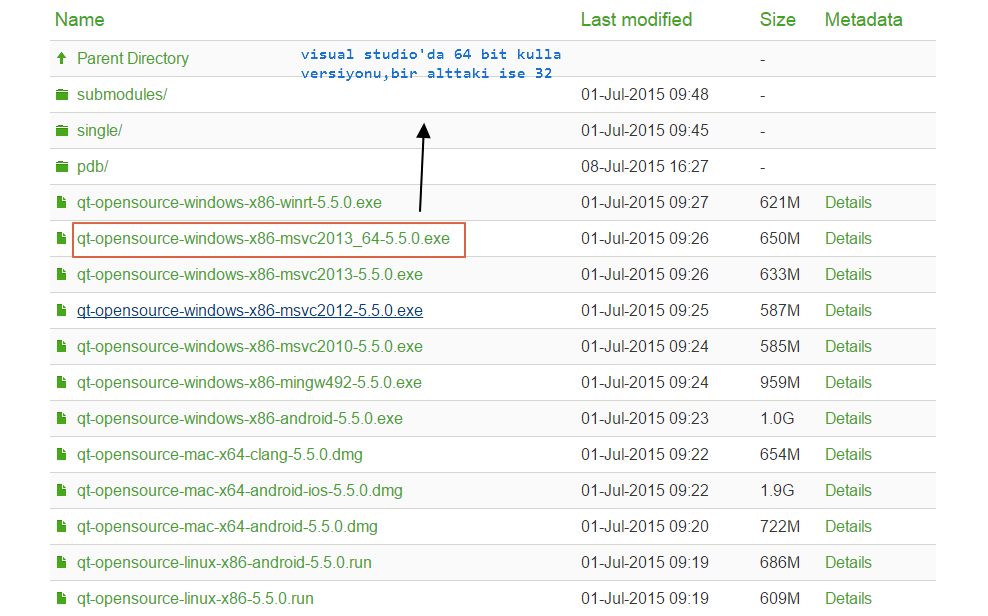Download qt-opensource-mac-x64-clang-5.5.0.dmg
This screenshot has height=616, width=988.
(x=220, y=453)
